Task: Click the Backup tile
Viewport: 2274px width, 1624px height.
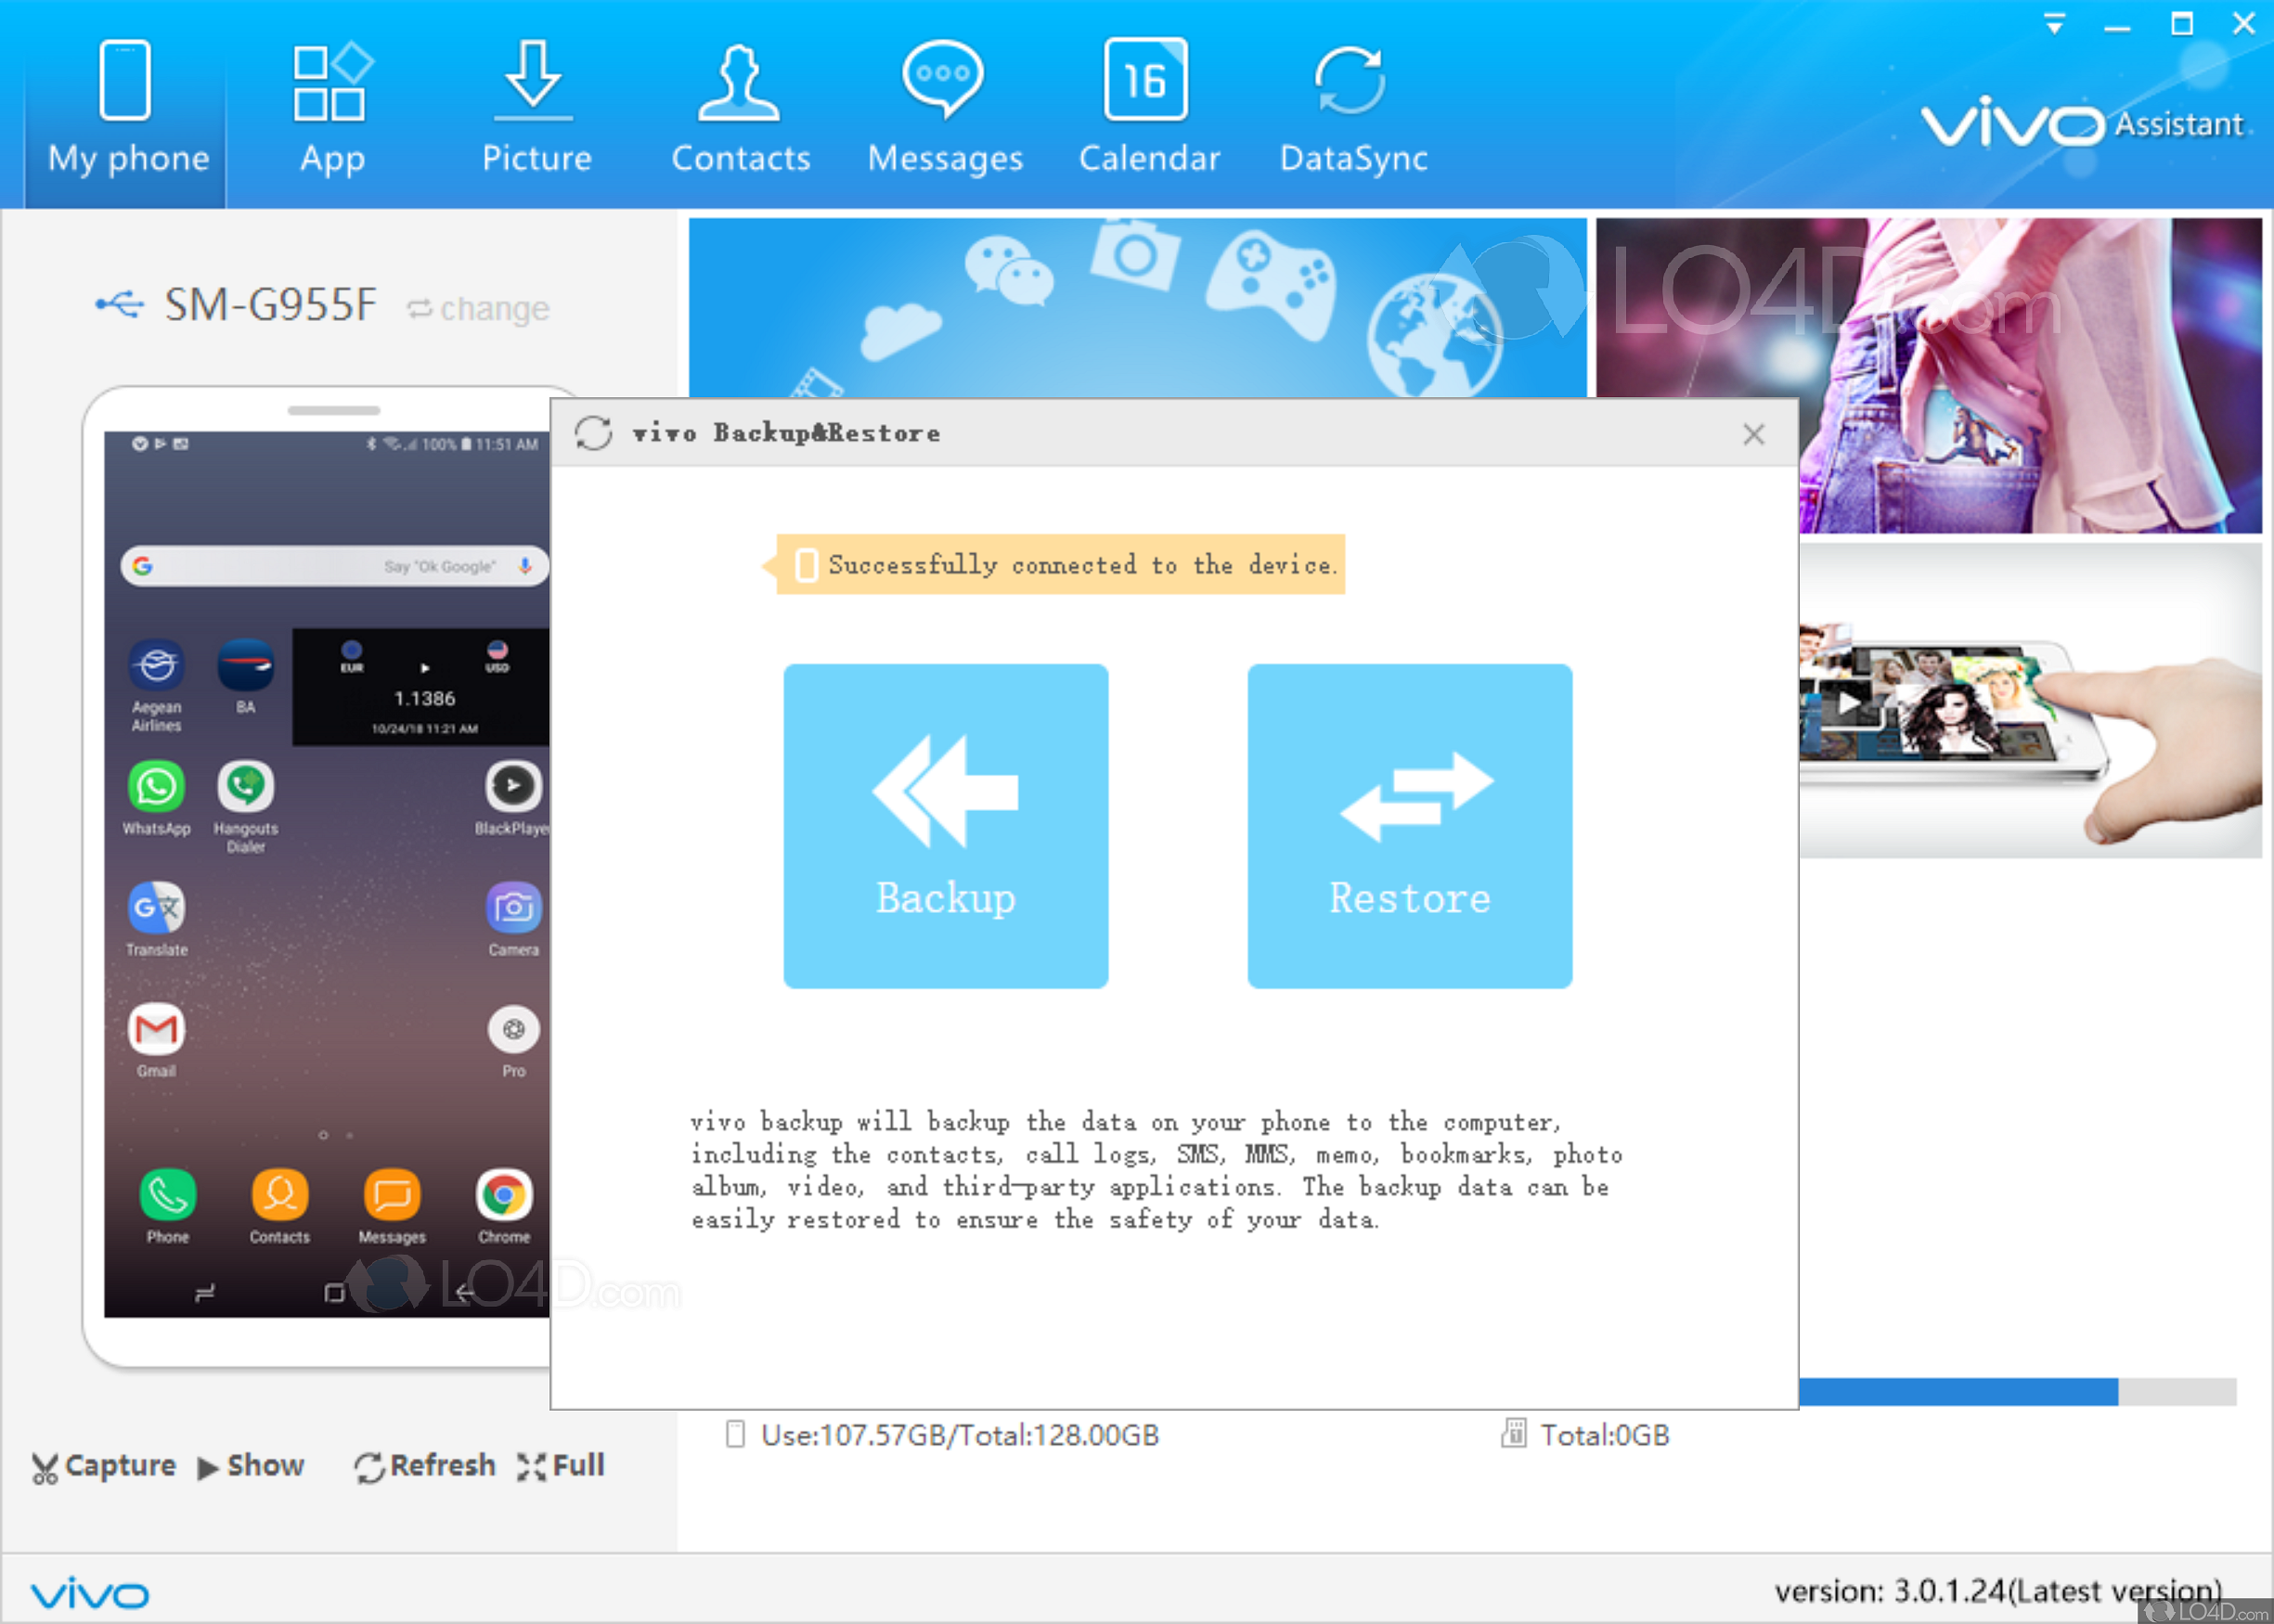Action: click(x=945, y=826)
